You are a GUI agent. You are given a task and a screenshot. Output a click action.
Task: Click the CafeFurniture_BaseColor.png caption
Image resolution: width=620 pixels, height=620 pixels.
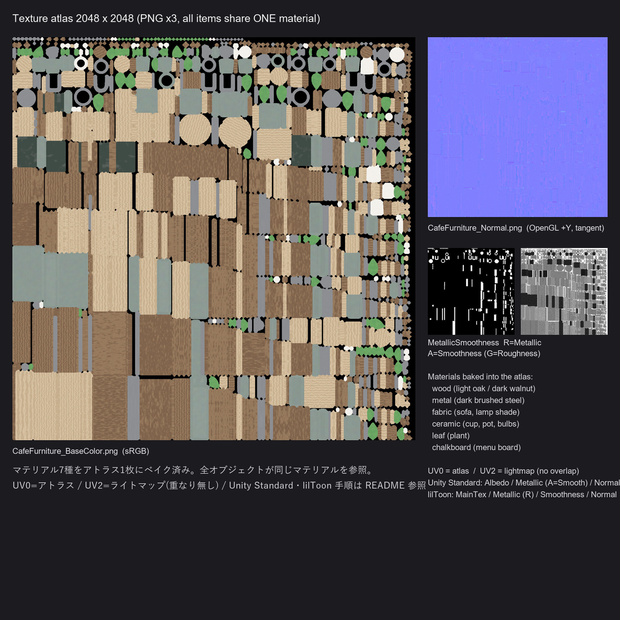tap(81, 451)
